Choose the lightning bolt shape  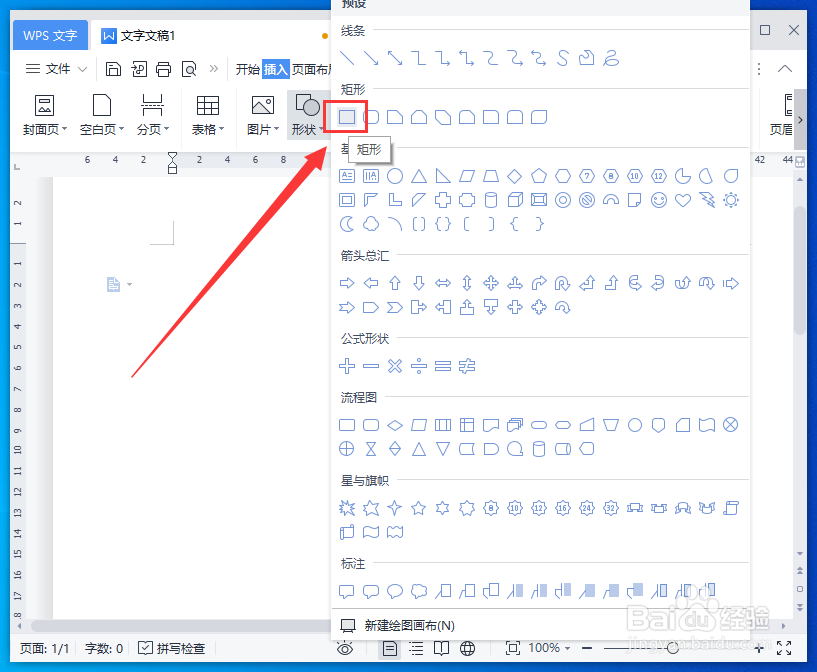point(707,200)
